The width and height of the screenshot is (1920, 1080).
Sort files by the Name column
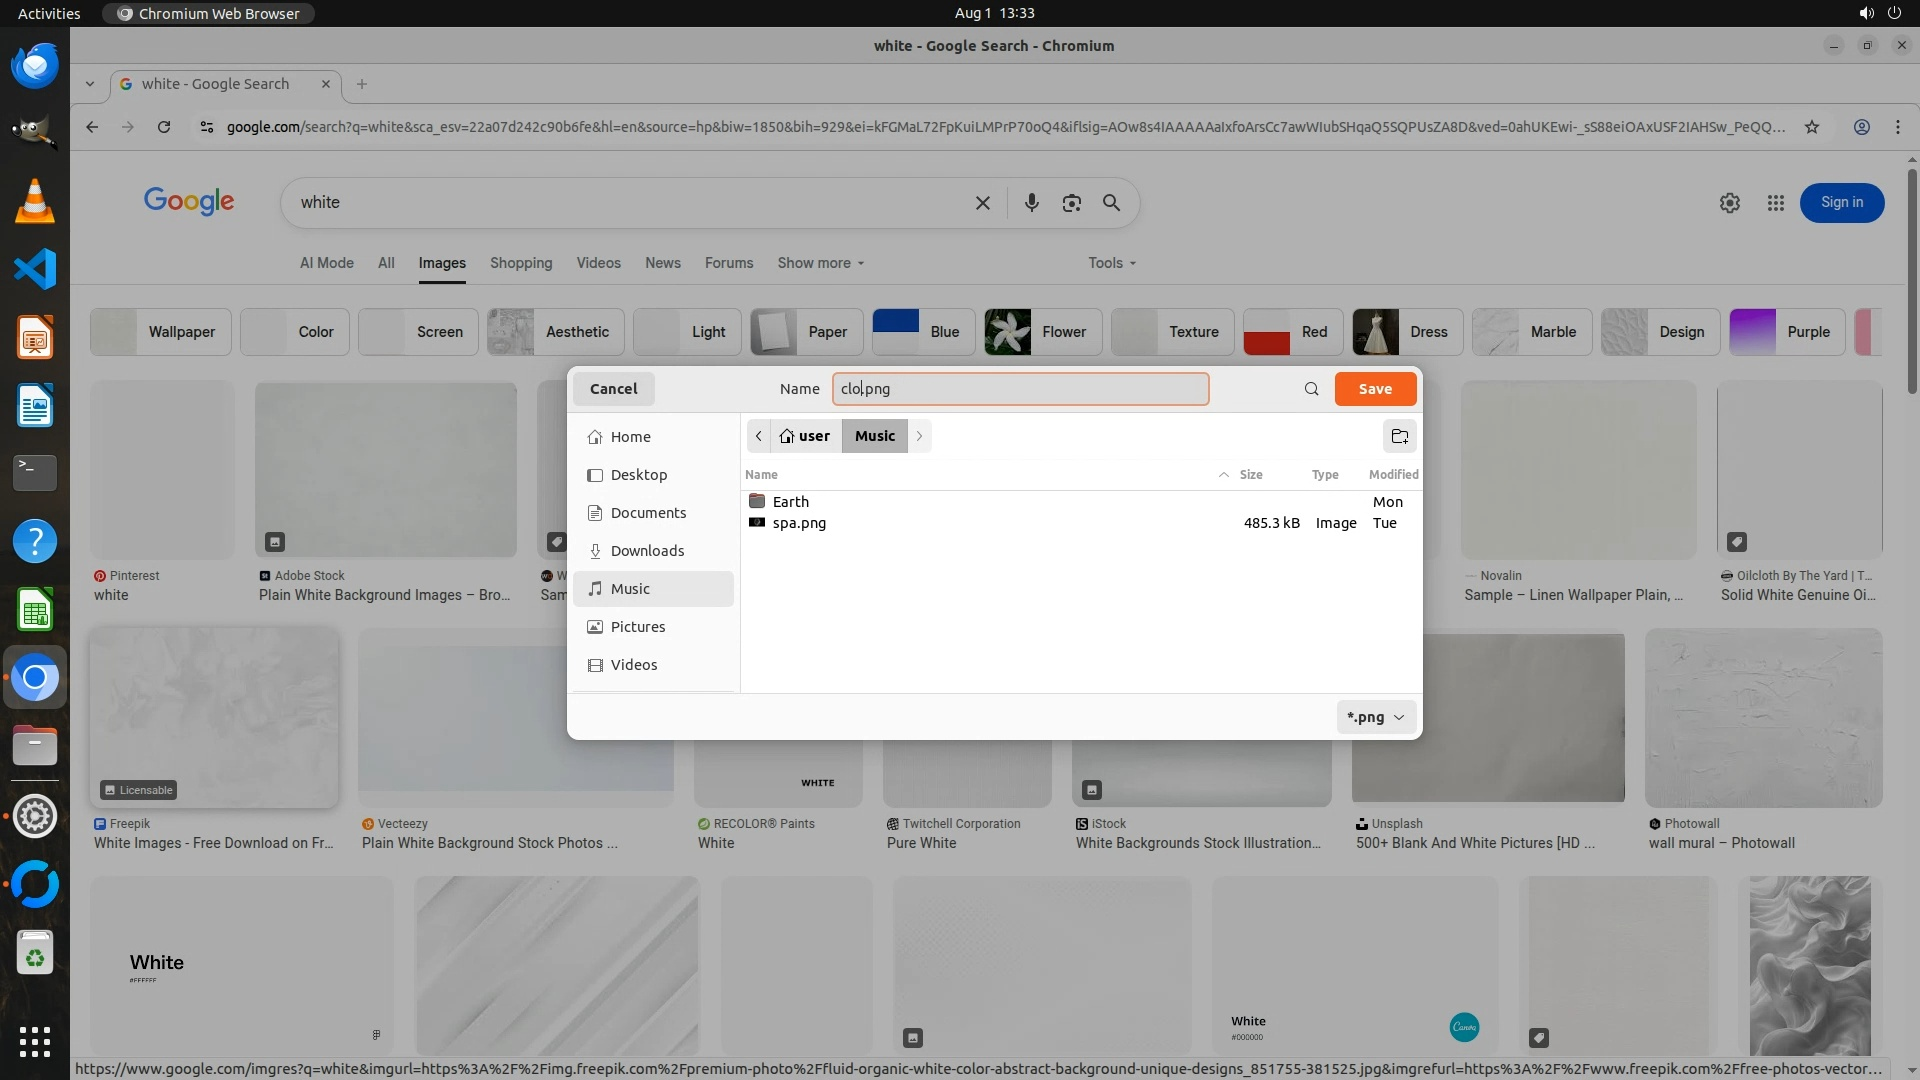tap(761, 475)
